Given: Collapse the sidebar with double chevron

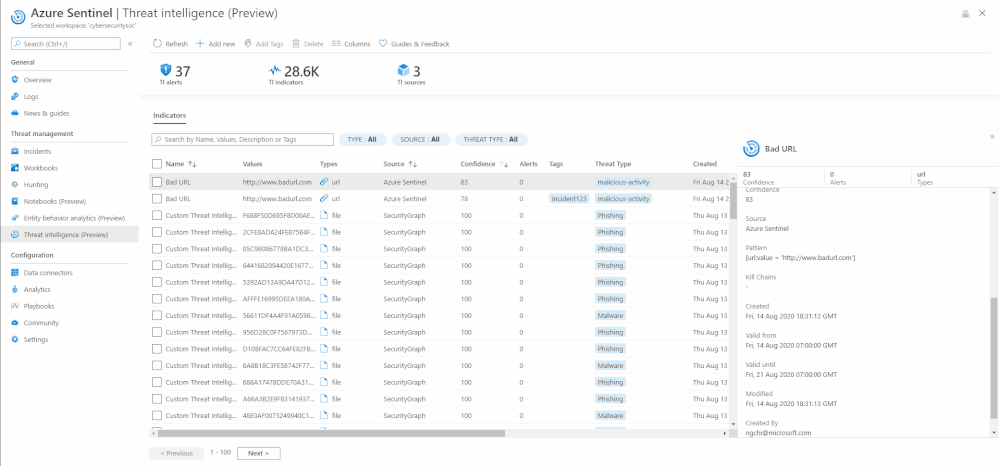Looking at the screenshot, I should 130,43.
